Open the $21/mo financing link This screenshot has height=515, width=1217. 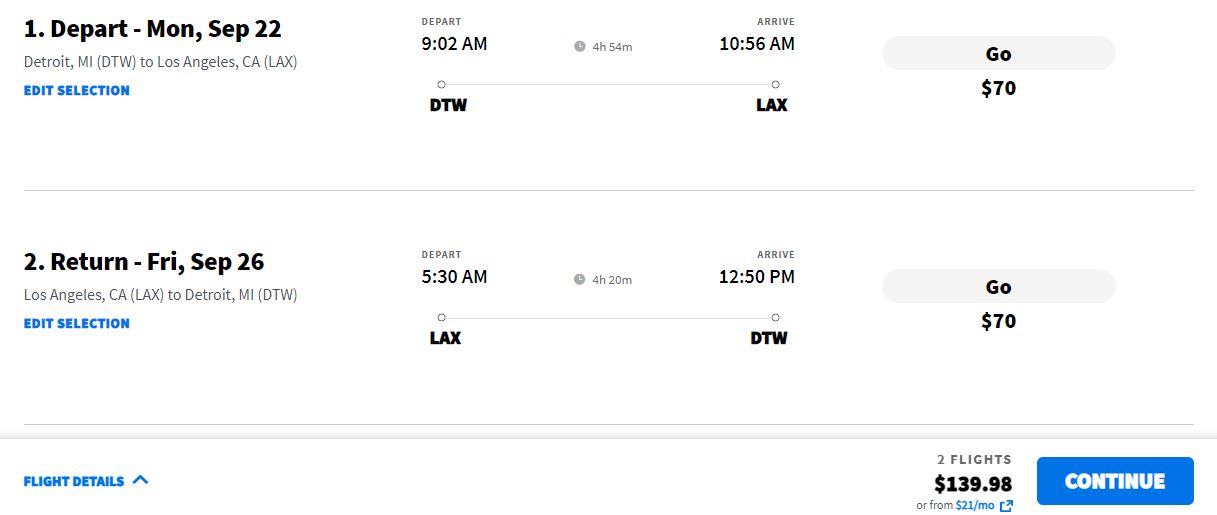[x=975, y=506]
